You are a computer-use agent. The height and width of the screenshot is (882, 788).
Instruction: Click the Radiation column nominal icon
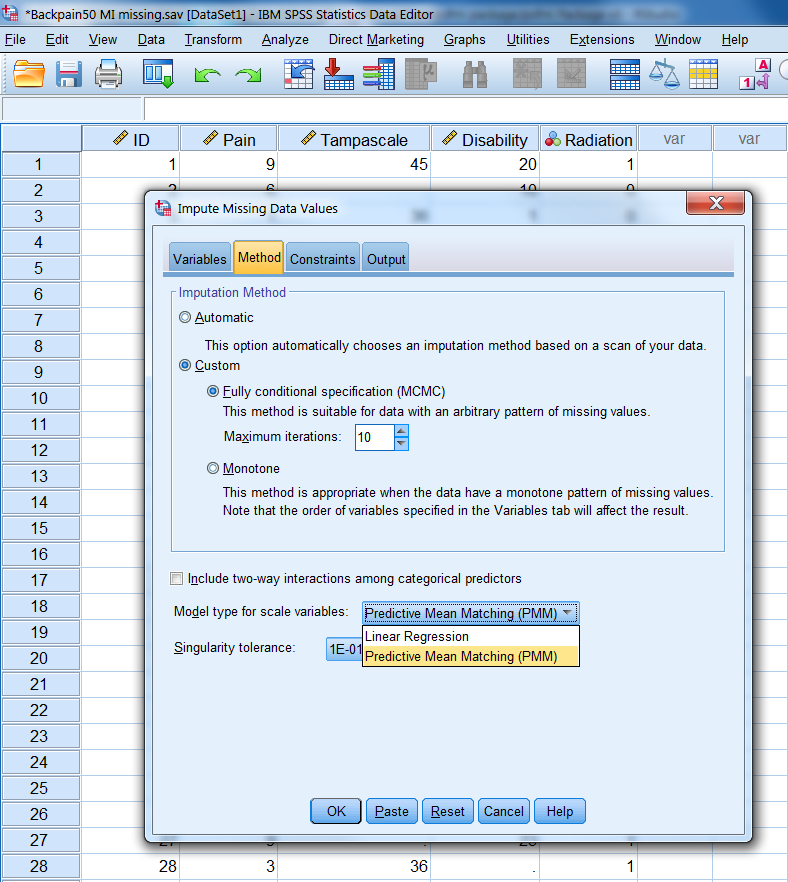pyautogui.click(x=553, y=139)
